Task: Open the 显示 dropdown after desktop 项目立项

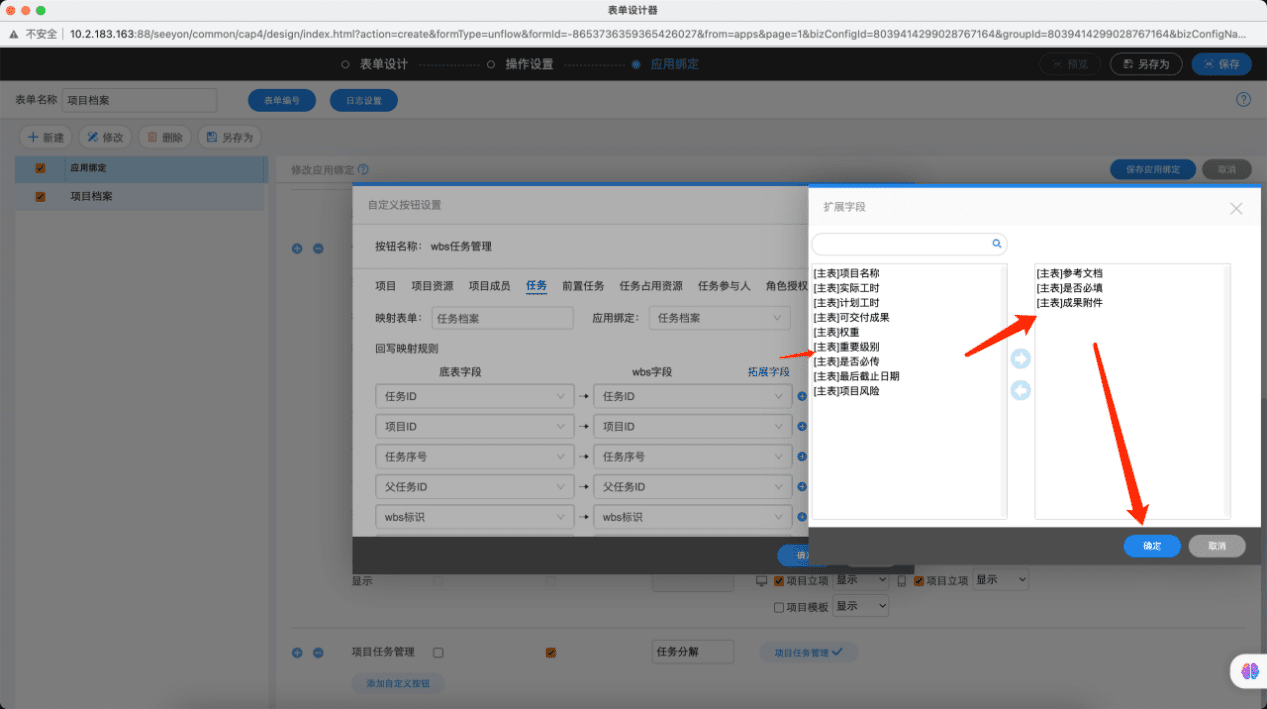Action: (860, 580)
